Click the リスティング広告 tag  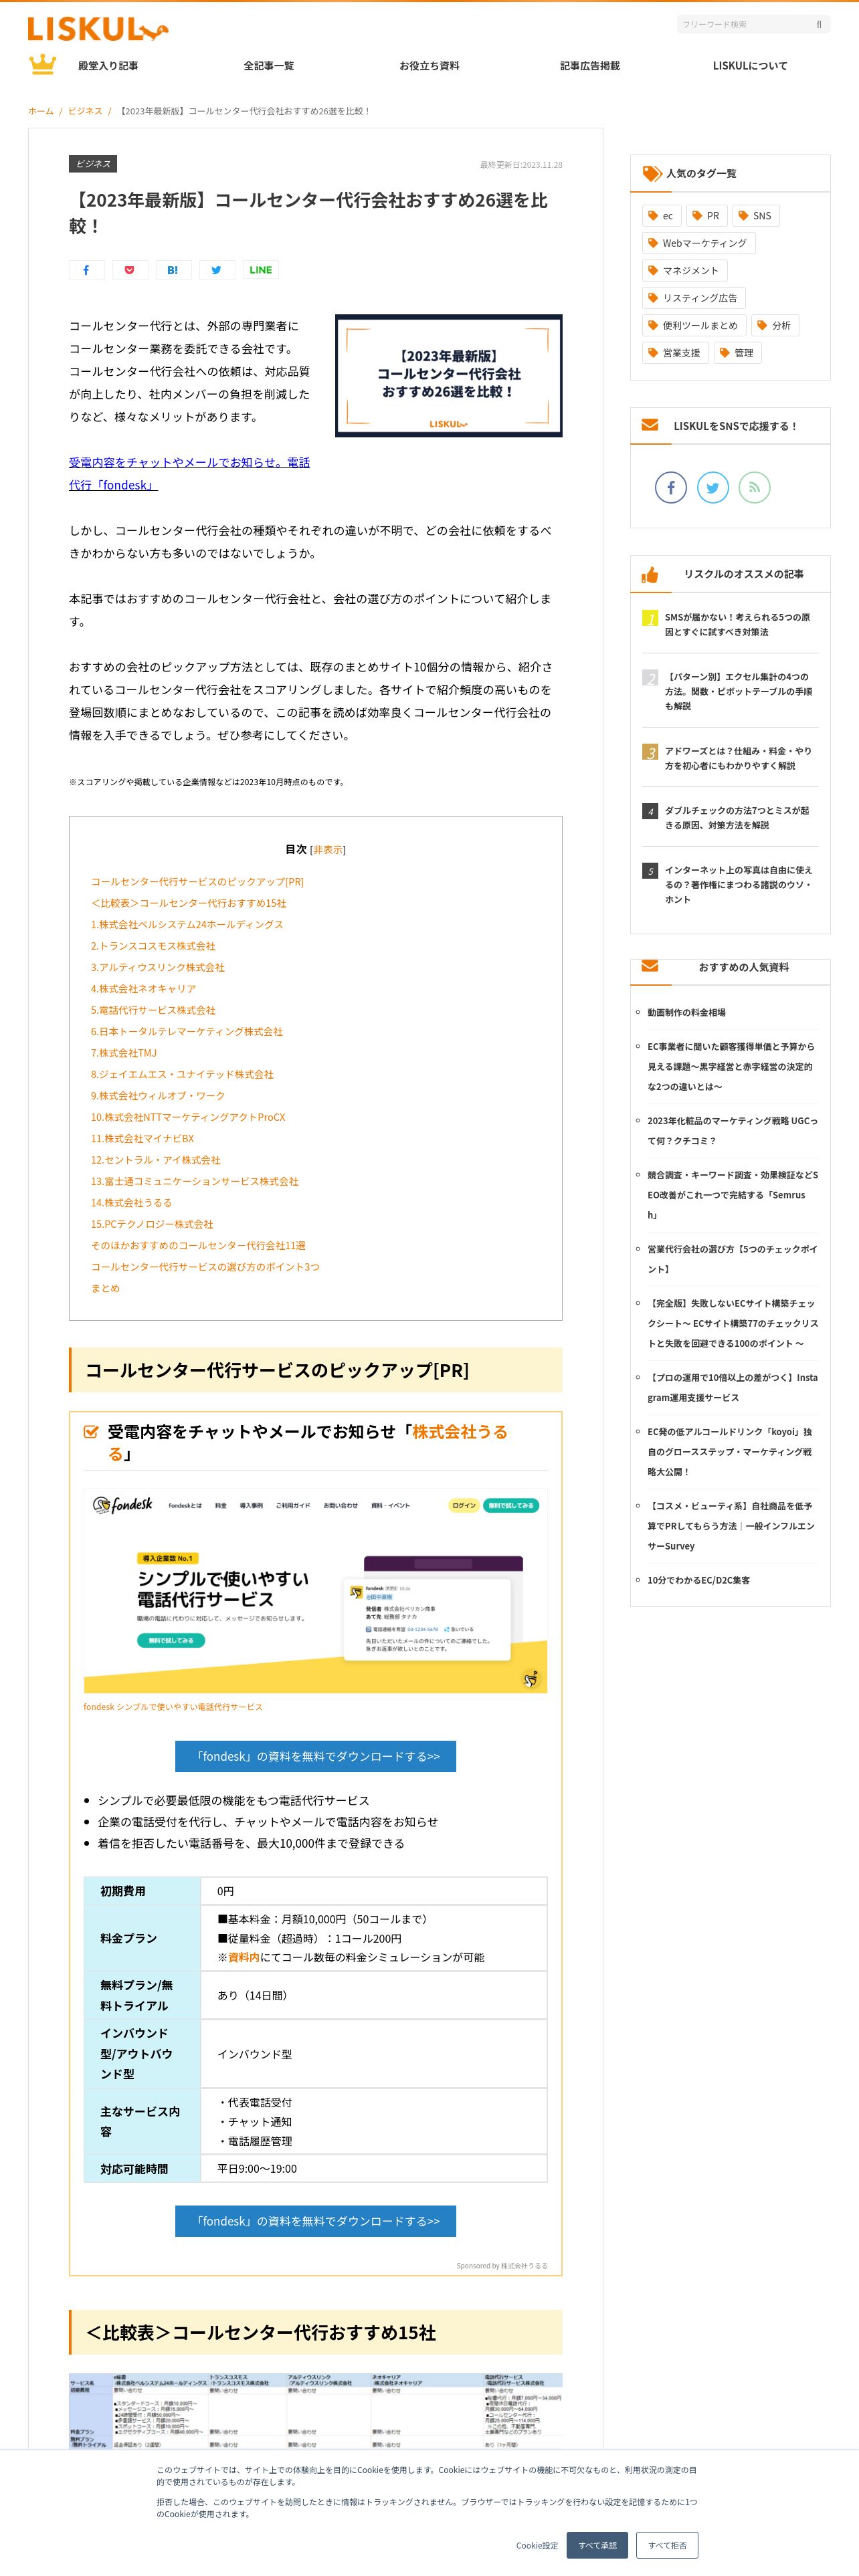[x=694, y=298]
